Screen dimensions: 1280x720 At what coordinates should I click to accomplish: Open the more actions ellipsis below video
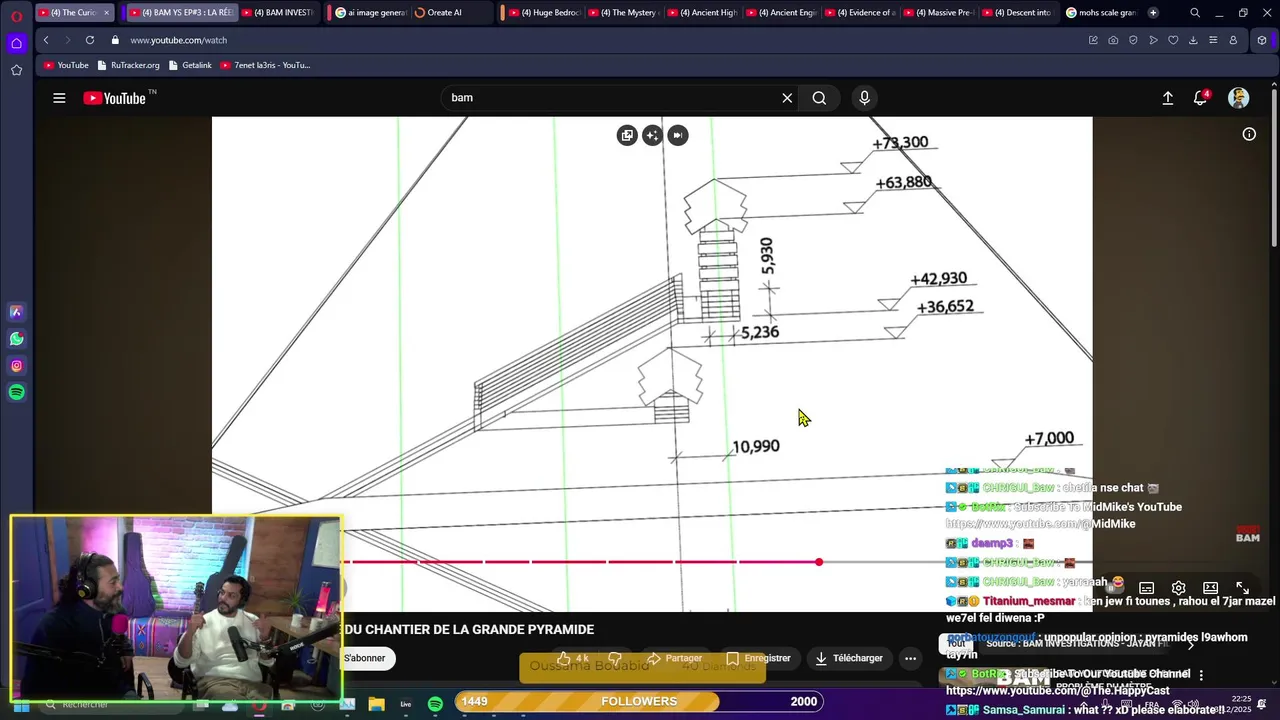910,658
